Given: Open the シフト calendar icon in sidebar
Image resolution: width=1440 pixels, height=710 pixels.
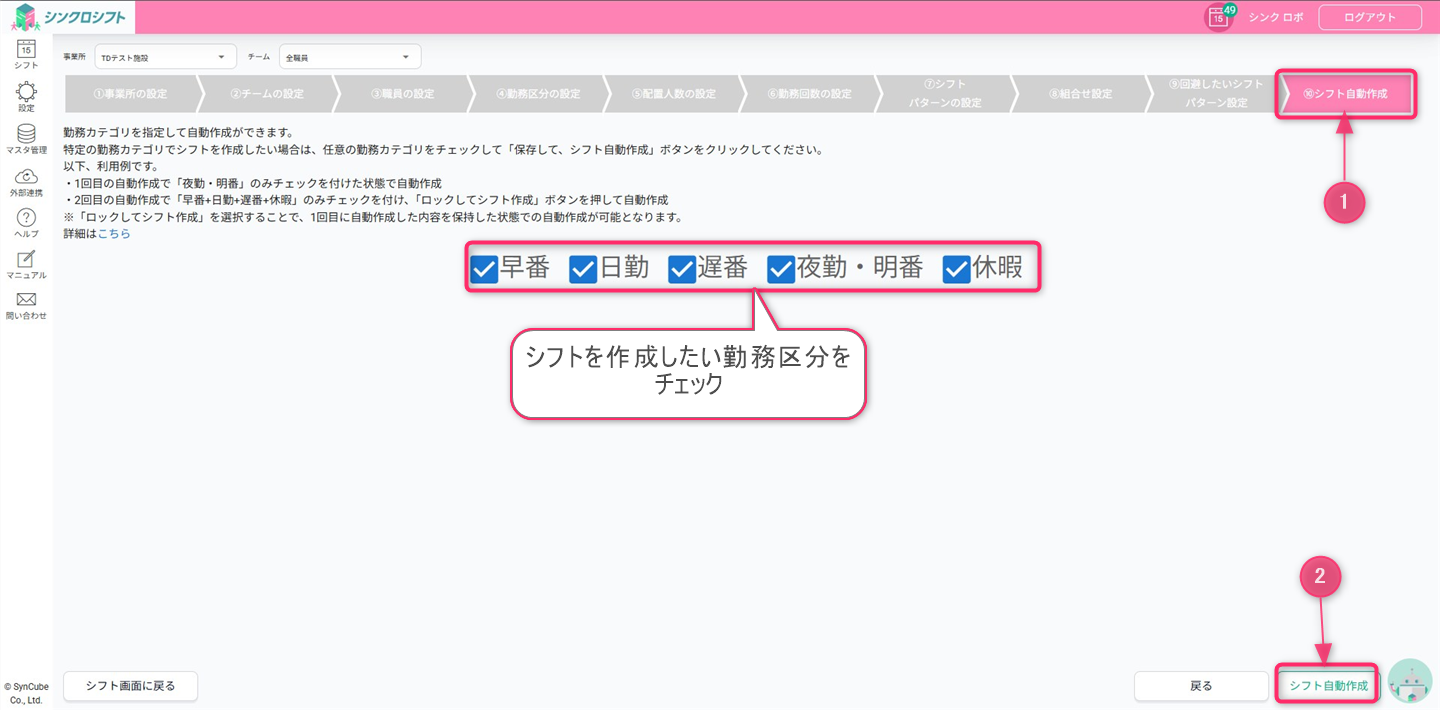Looking at the screenshot, I should click(x=26, y=50).
